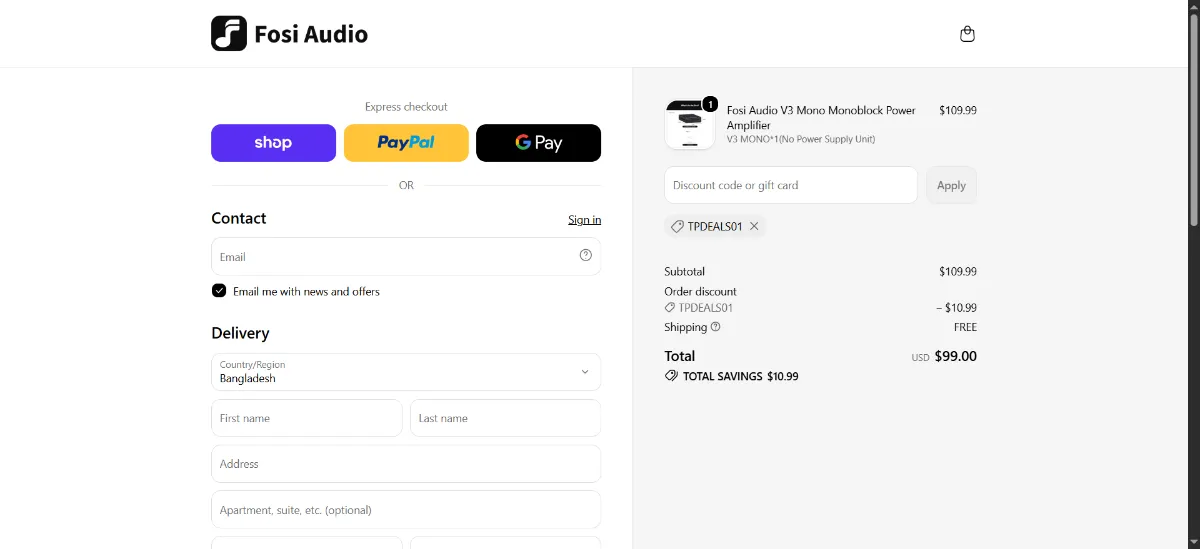Remove the TPDEALS01 discount code
The height and width of the screenshot is (549, 1200).
pyautogui.click(x=754, y=226)
